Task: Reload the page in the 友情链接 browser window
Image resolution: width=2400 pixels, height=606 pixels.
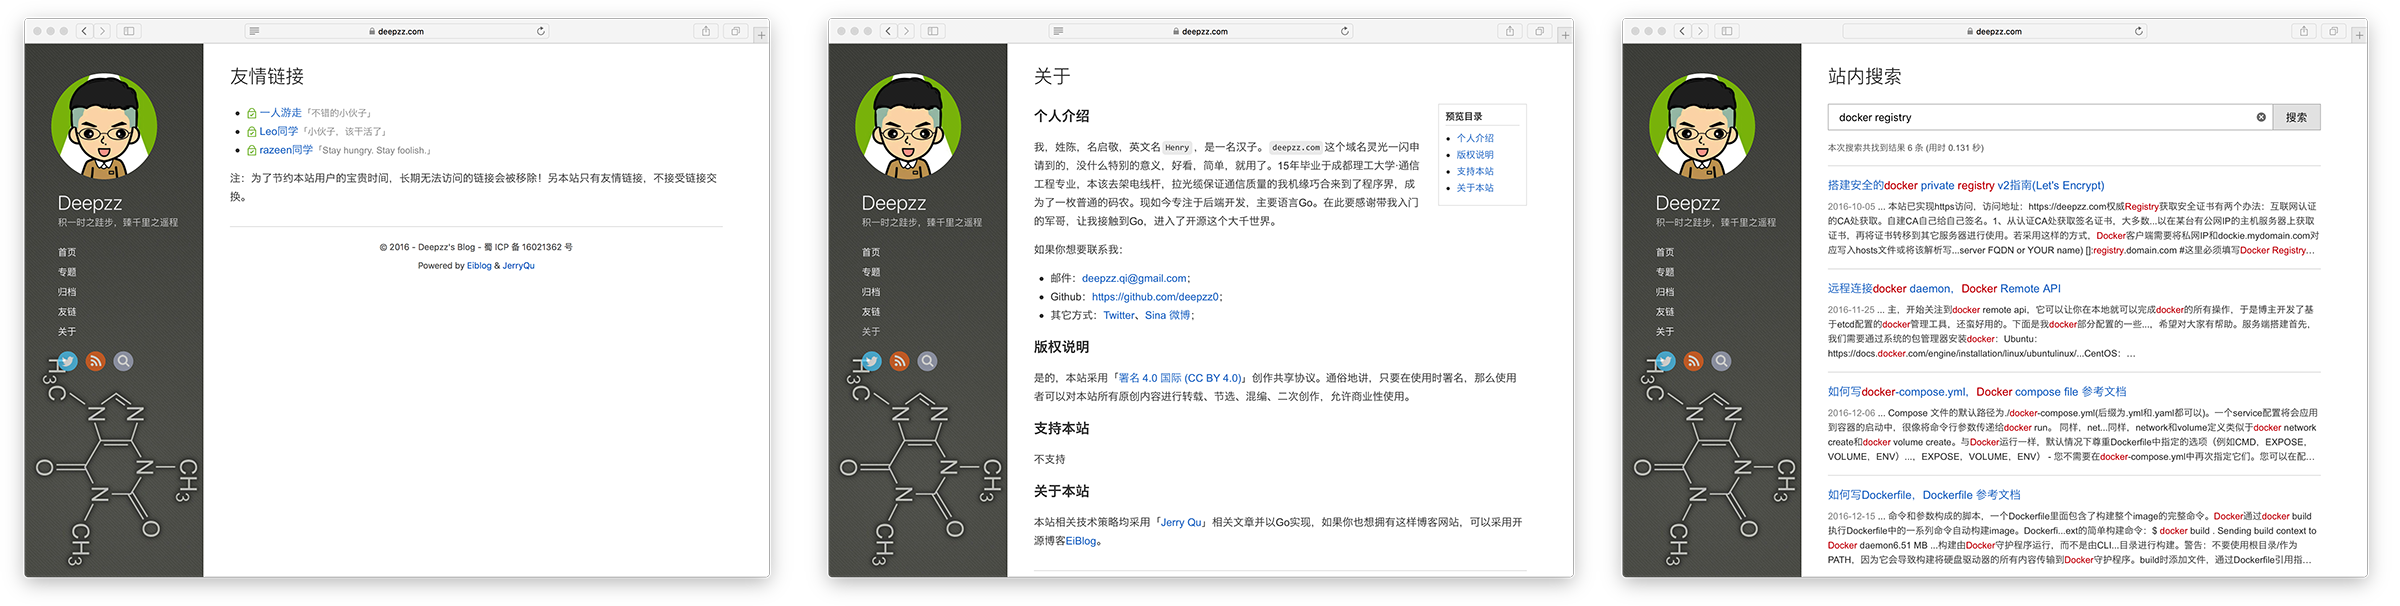Action: (541, 31)
